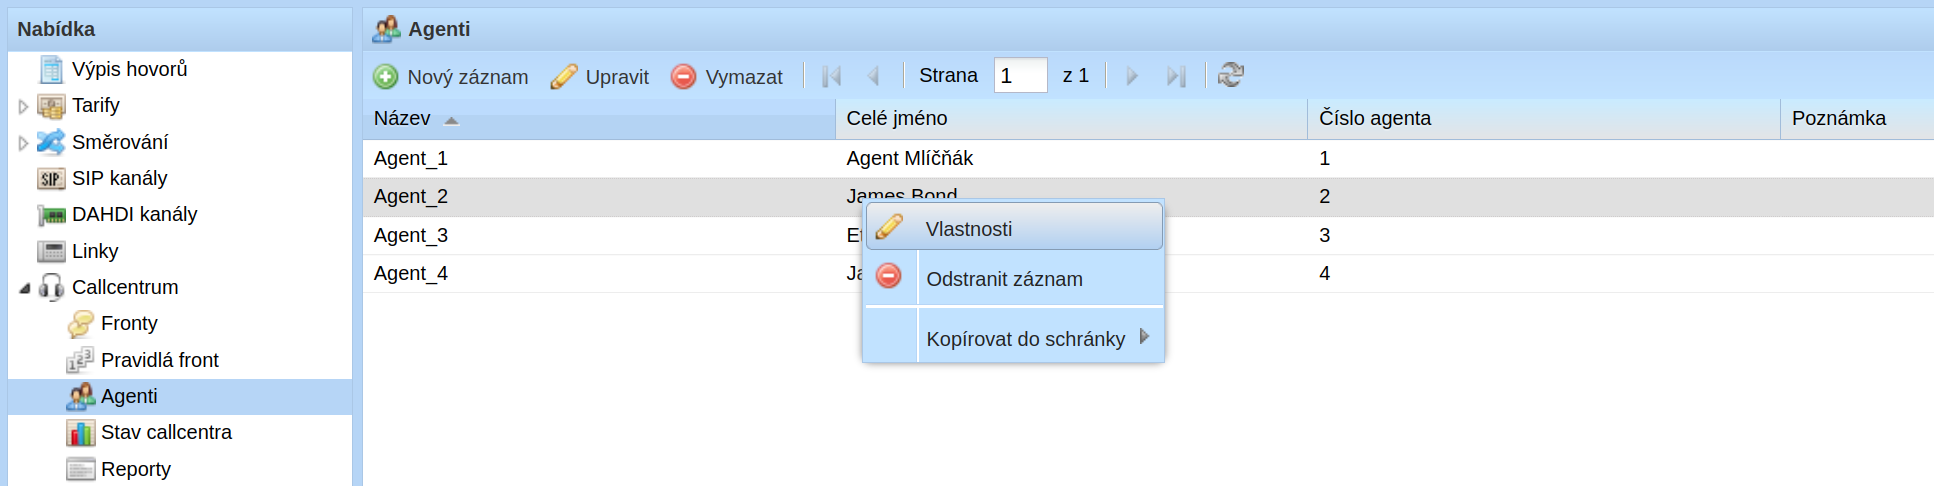Image resolution: width=1934 pixels, height=486 pixels.
Task: Expand the Směrování tree node
Action: coord(23,143)
